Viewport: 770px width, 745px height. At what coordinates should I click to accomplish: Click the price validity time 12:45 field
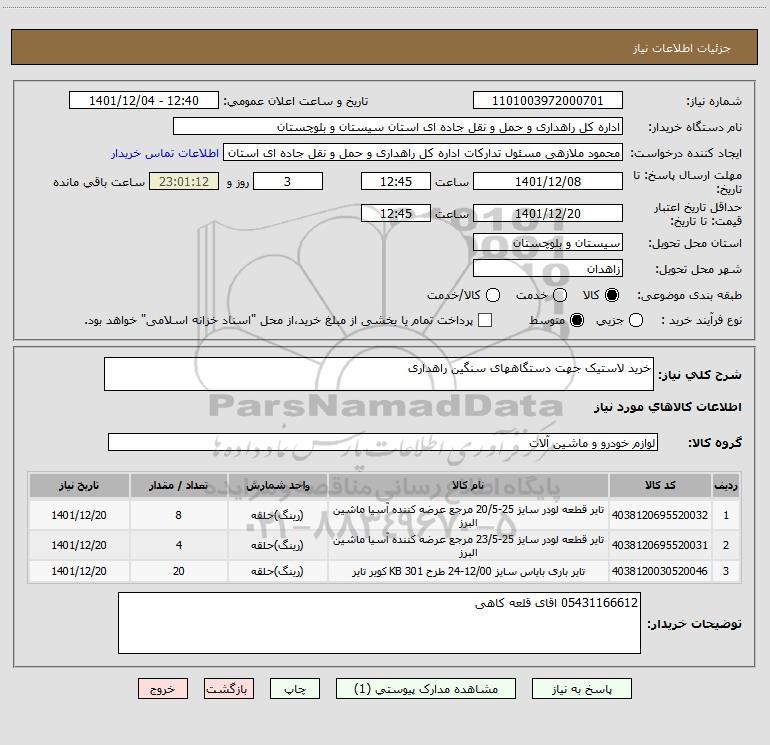(x=396, y=213)
